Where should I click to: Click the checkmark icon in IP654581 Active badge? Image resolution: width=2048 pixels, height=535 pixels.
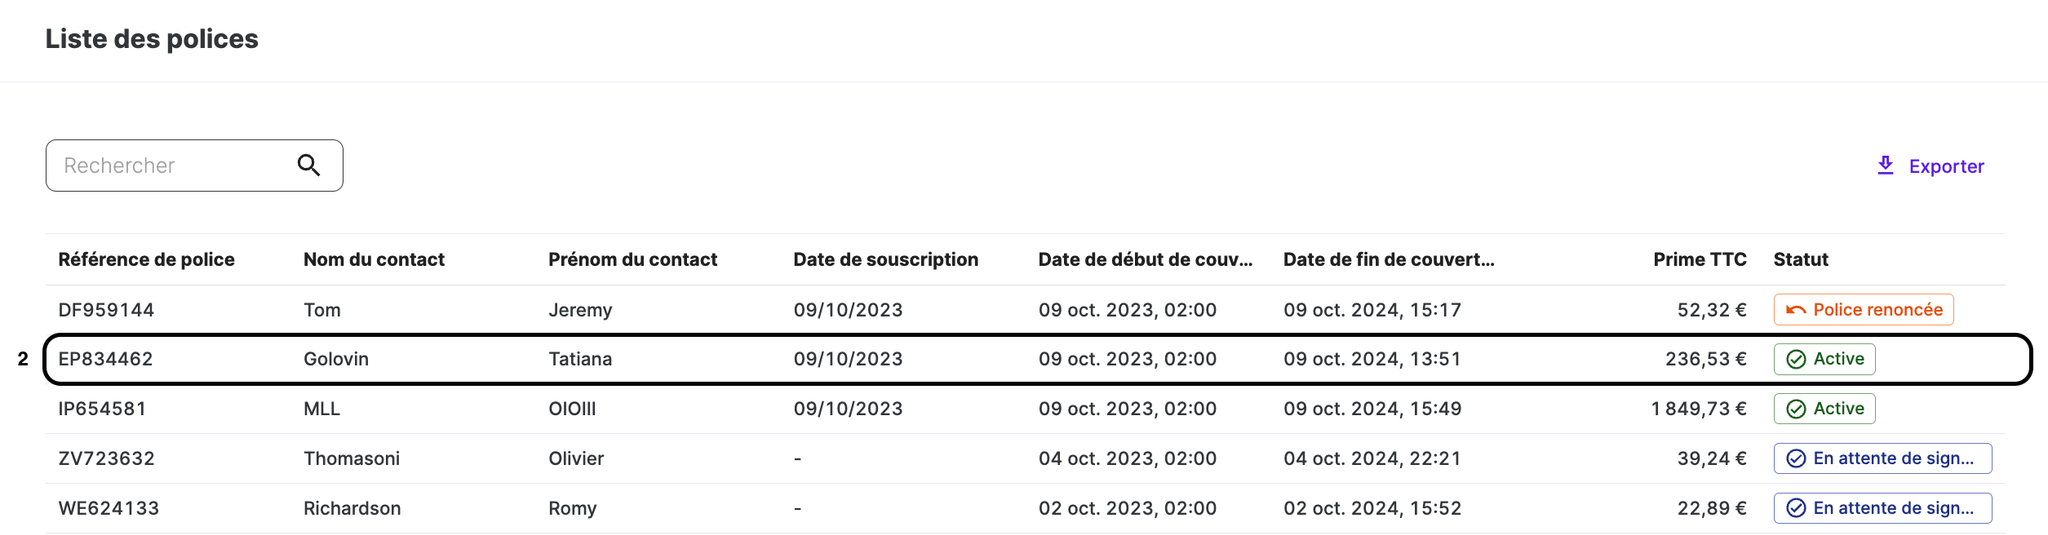coord(1796,409)
